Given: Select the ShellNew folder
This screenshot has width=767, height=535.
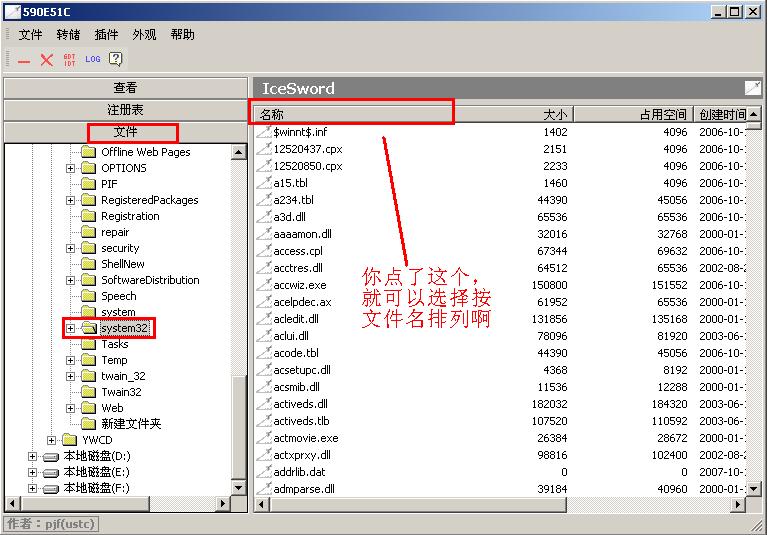Looking at the screenshot, I should [123, 264].
